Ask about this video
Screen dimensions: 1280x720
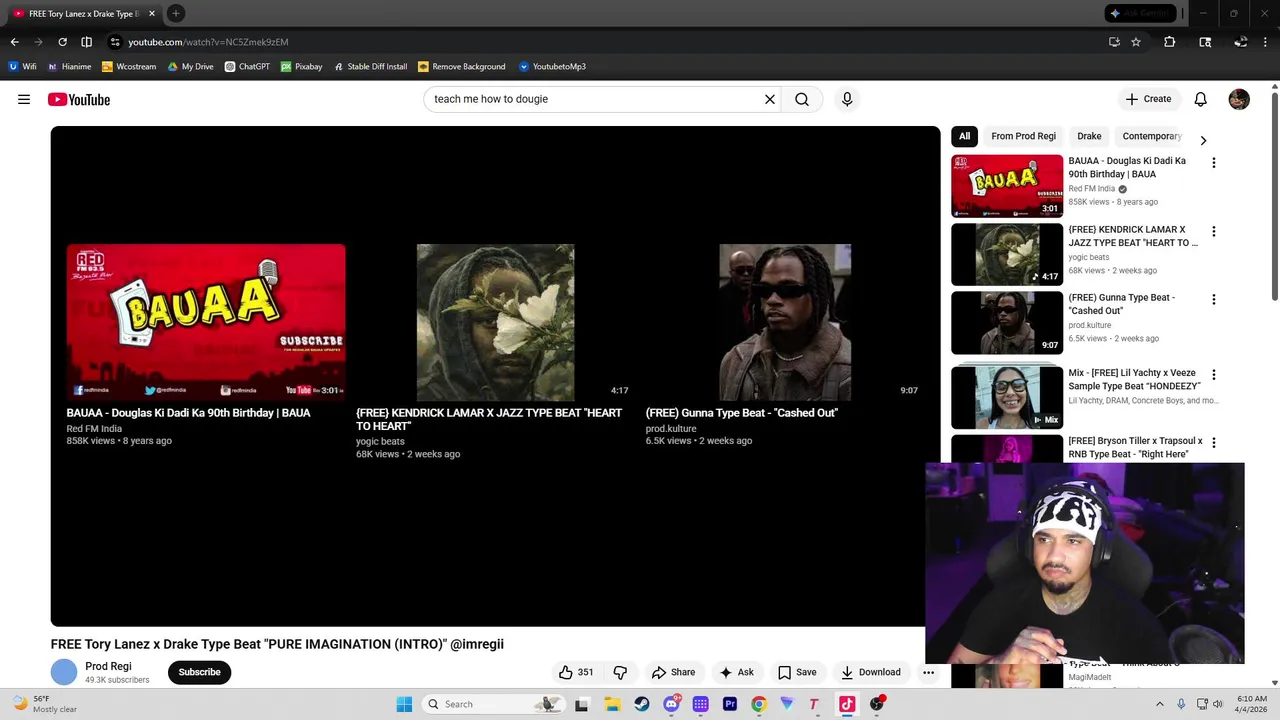pyautogui.click(x=737, y=672)
